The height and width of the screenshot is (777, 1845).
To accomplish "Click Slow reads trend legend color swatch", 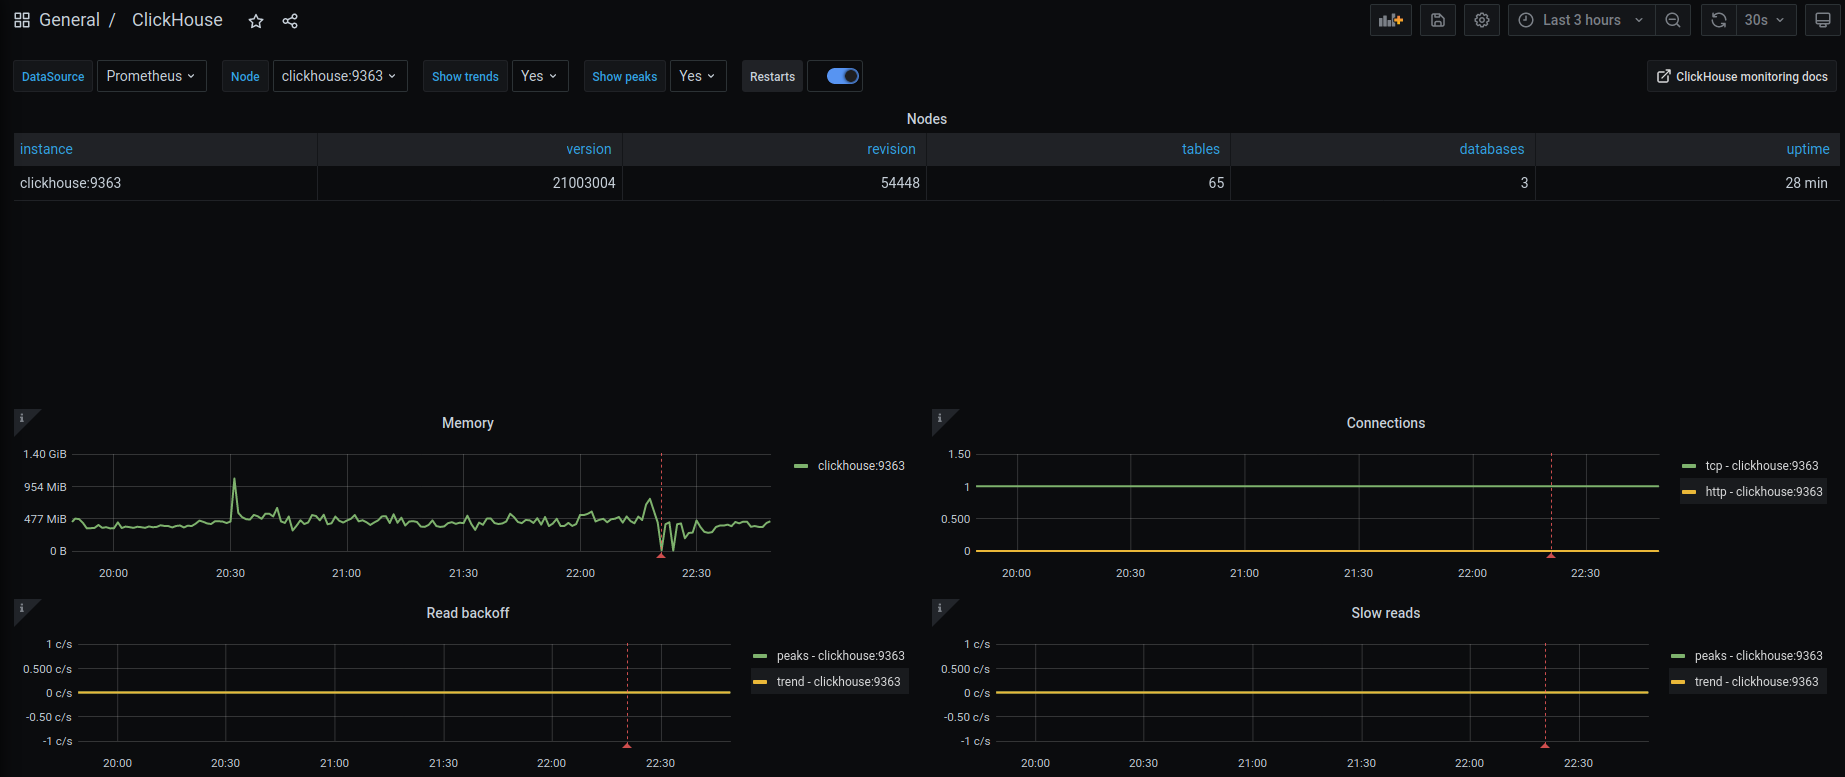I will pos(1678,682).
